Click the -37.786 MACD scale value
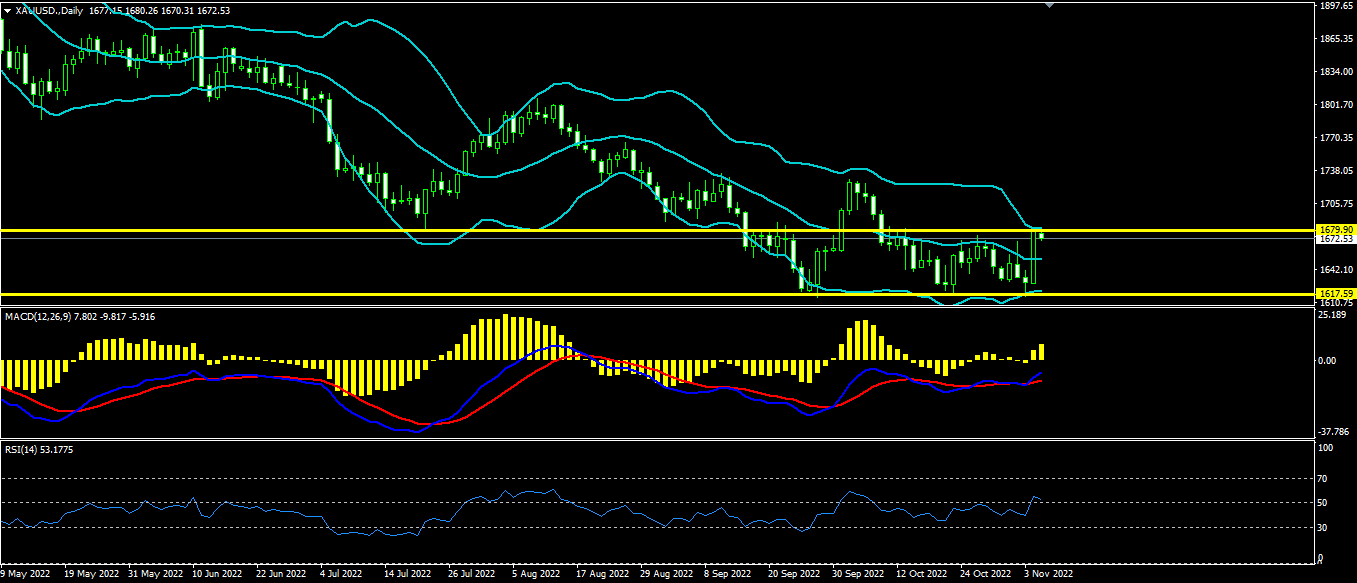 click(x=1334, y=432)
